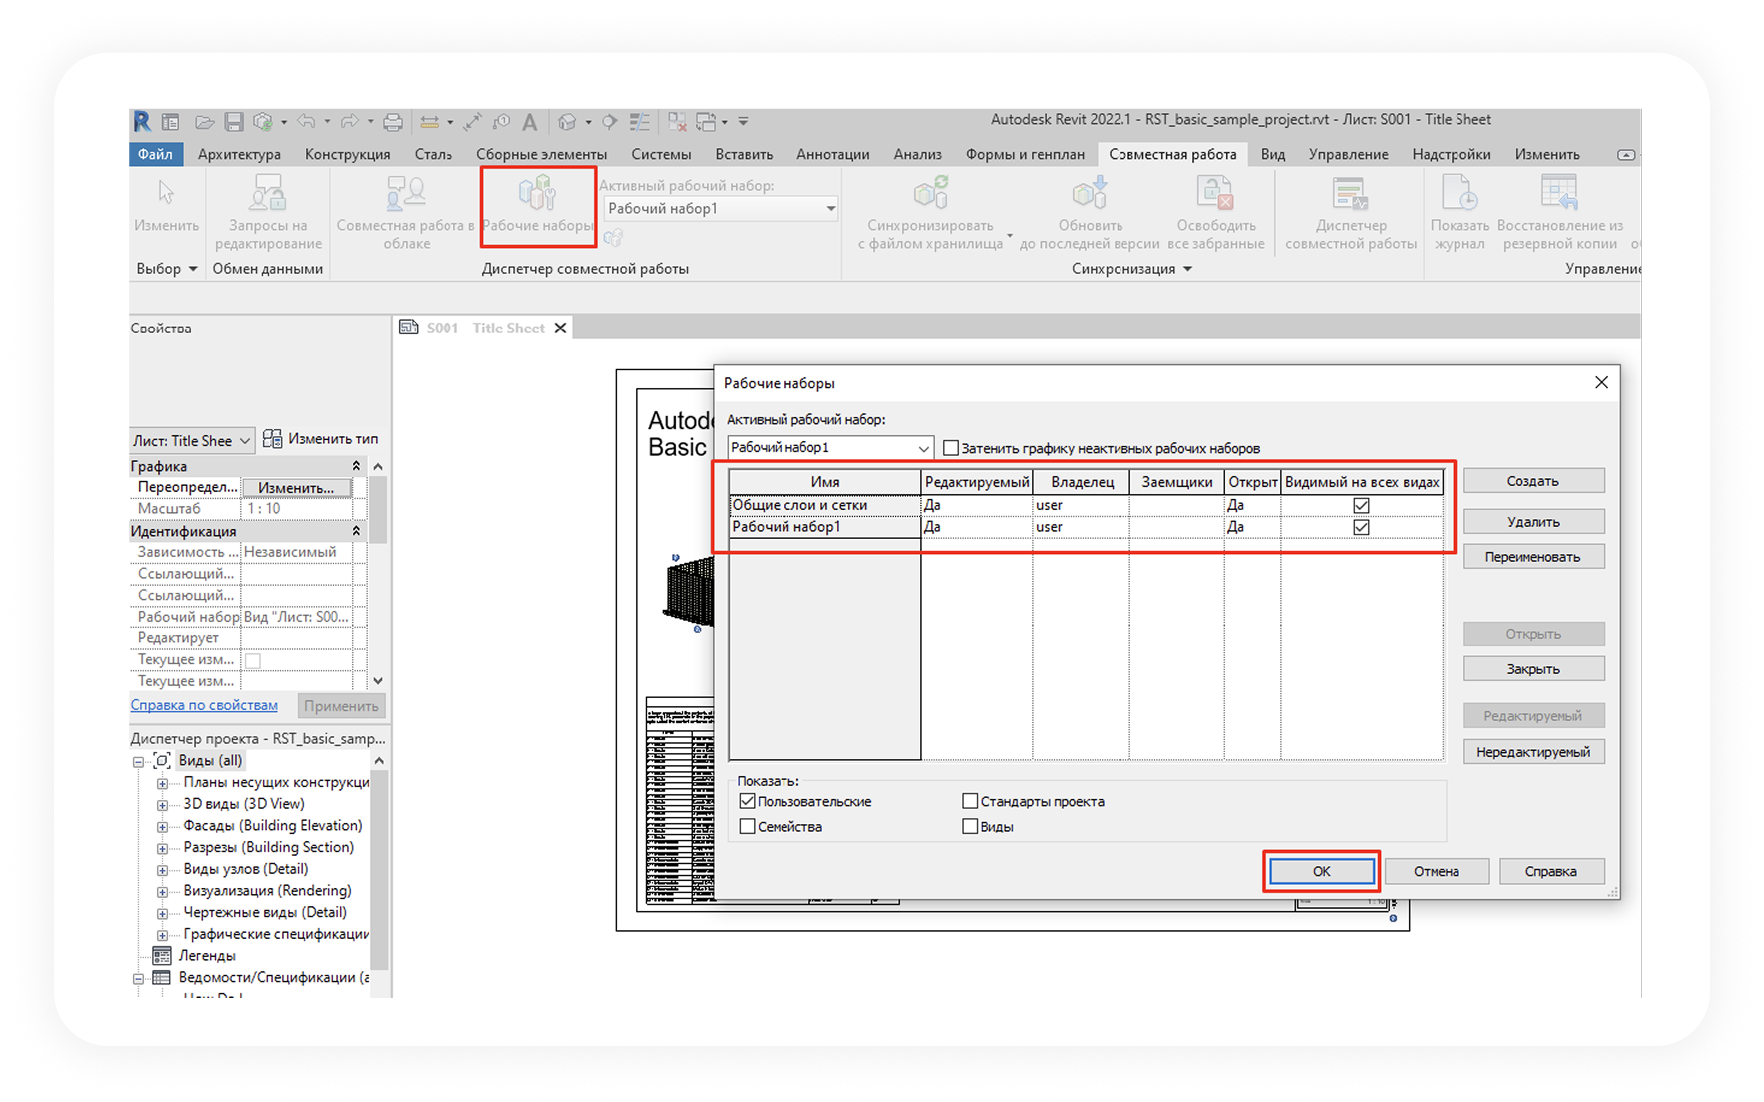This screenshot has width=1764, height=1102.
Task: Expand the 3D виды tree node
Action: [162, 804]
